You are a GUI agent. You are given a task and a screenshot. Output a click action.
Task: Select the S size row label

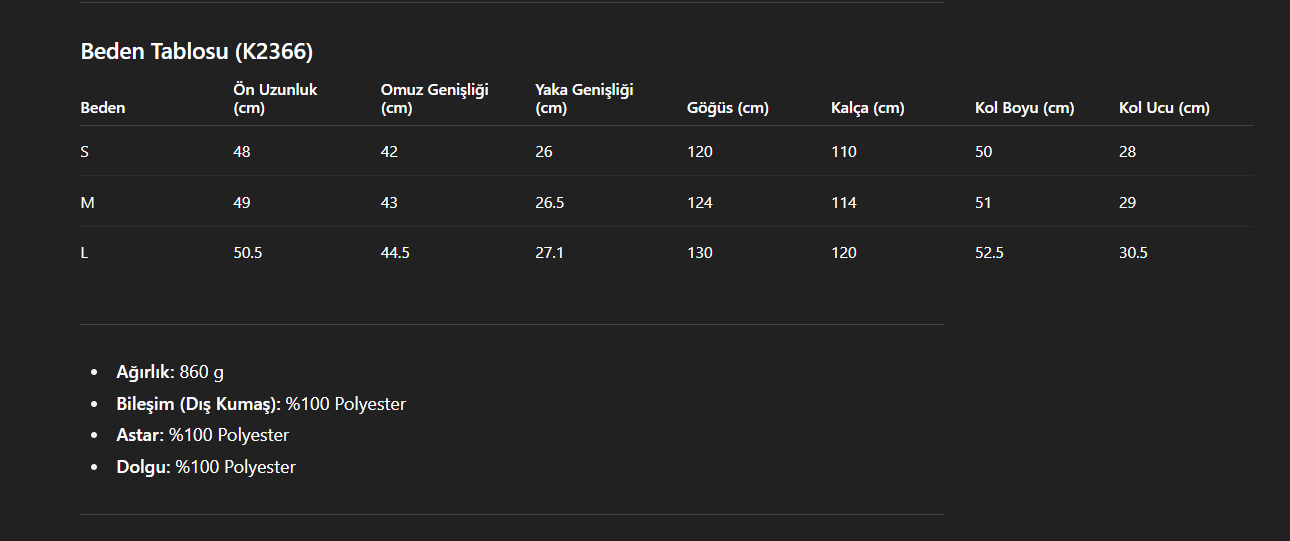[x=85, y=152]
